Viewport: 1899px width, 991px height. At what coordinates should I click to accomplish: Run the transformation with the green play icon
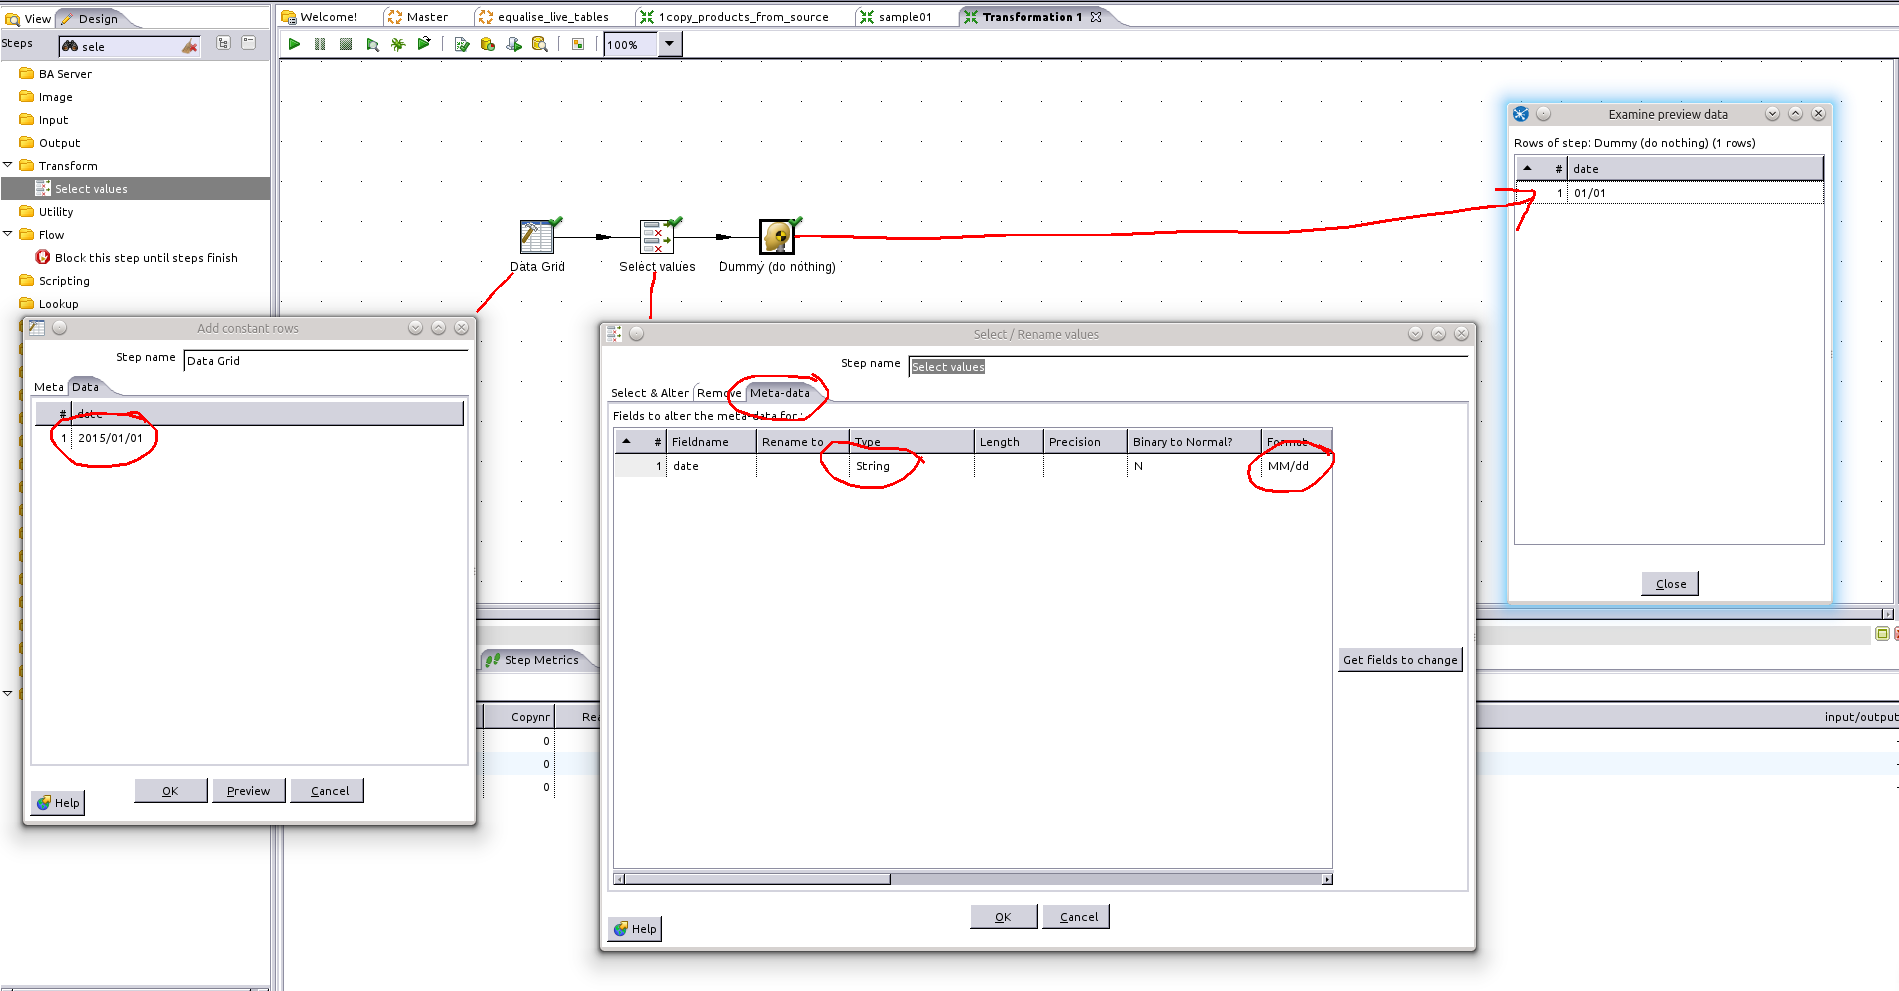pos(294,44)
